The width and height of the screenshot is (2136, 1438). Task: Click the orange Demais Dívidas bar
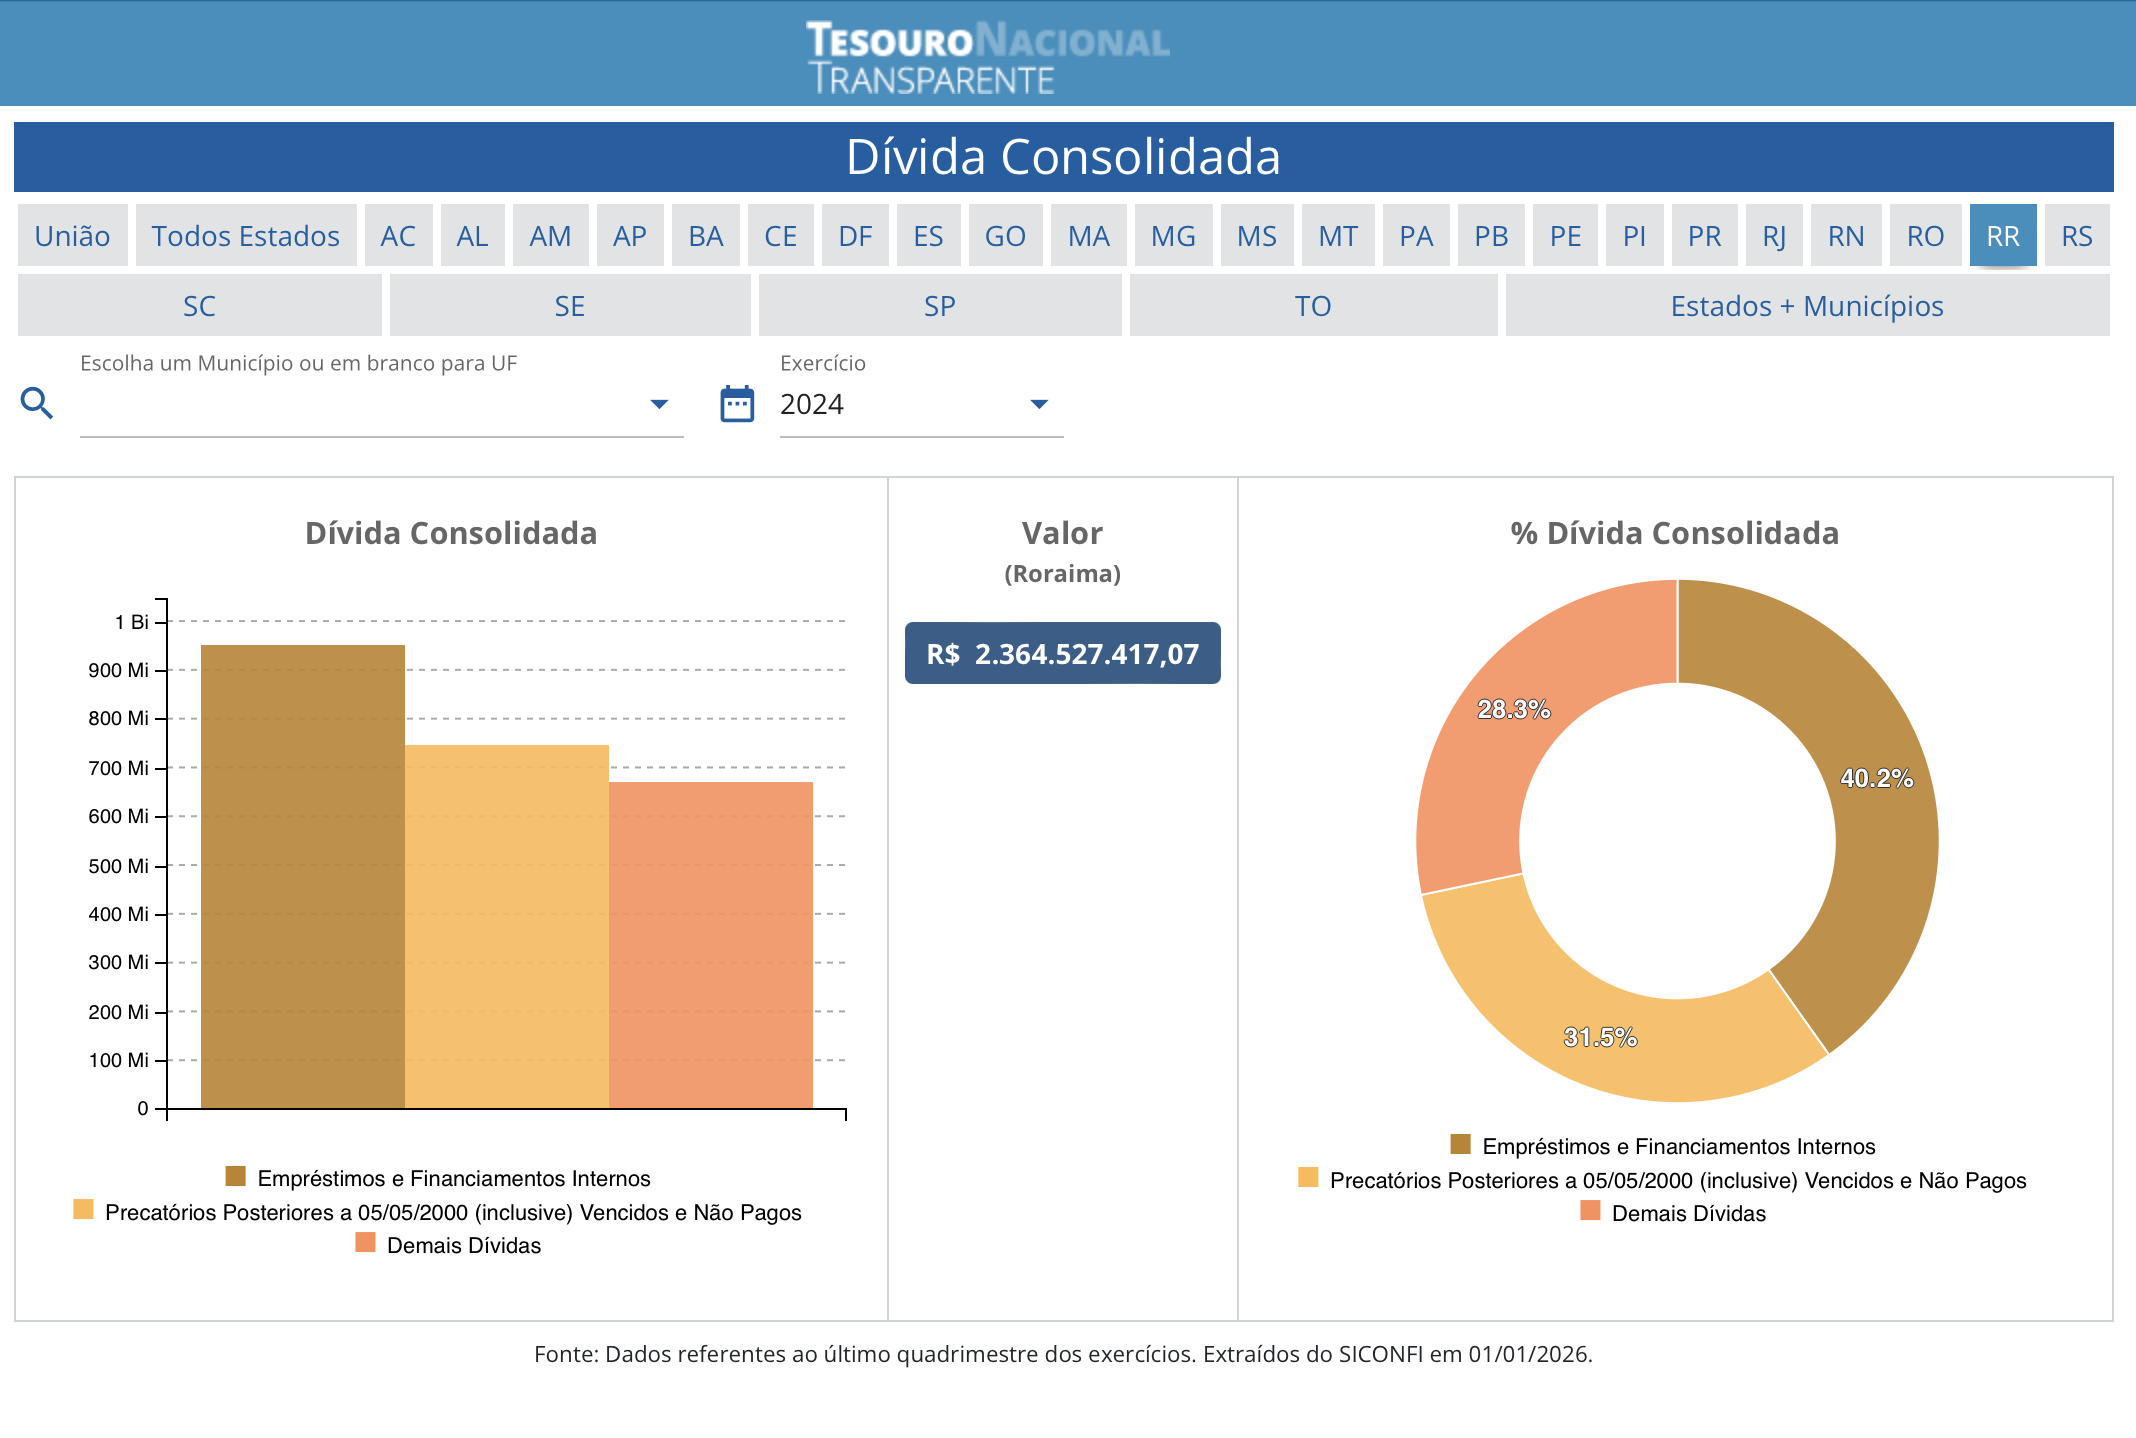click(711, 945)
